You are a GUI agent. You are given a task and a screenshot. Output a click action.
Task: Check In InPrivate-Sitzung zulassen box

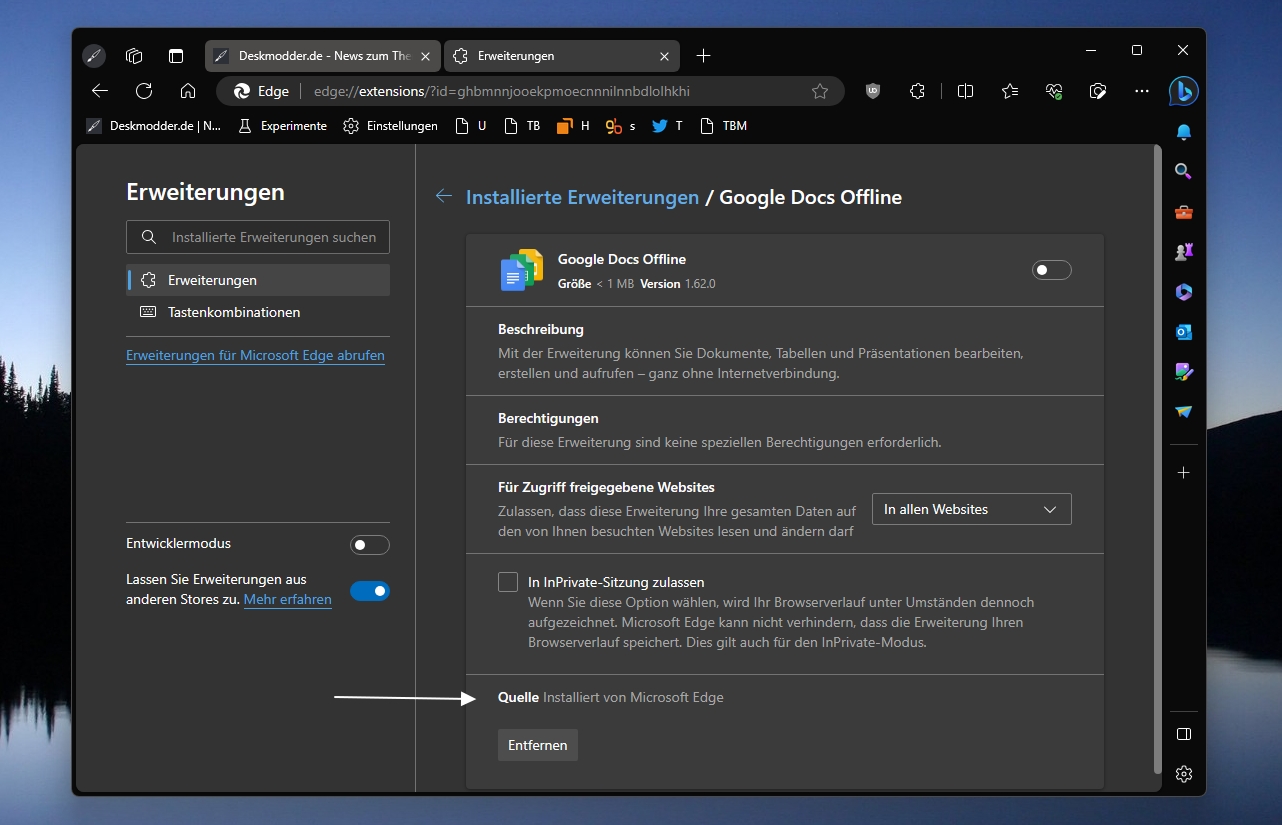tap(508, 582)
